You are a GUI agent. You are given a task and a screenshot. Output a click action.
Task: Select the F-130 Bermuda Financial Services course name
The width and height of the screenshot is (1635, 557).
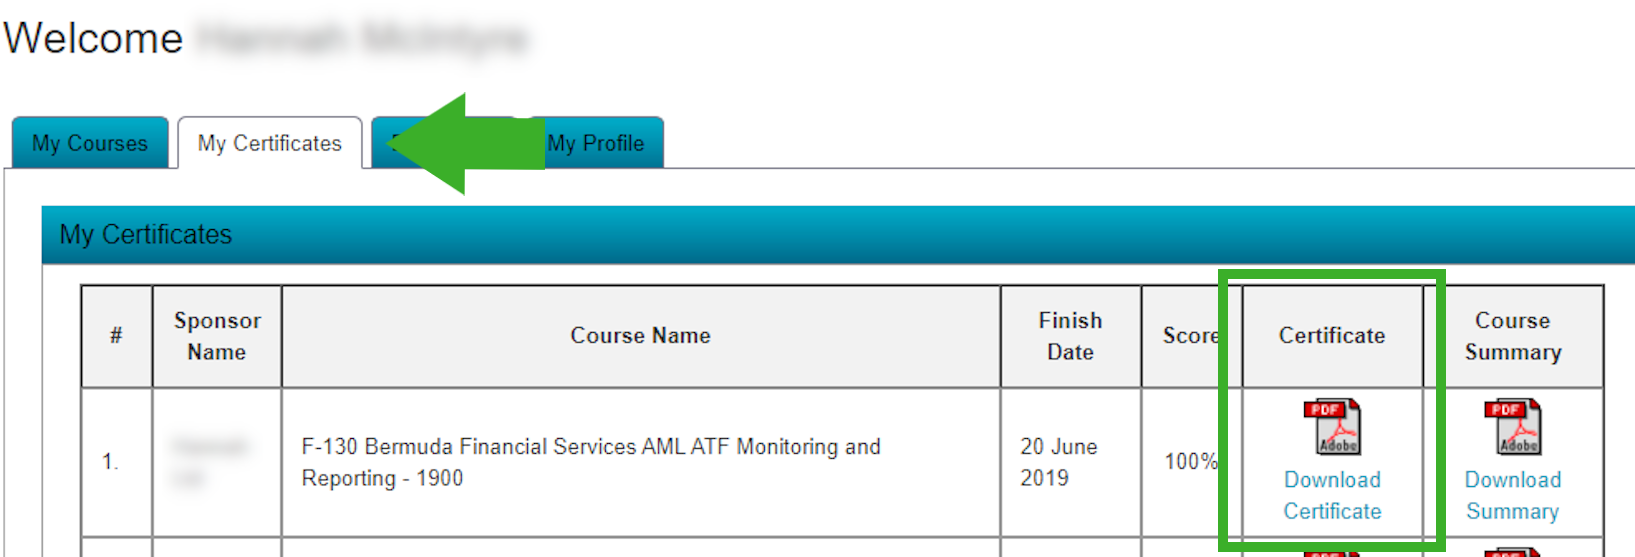point(591,462)
